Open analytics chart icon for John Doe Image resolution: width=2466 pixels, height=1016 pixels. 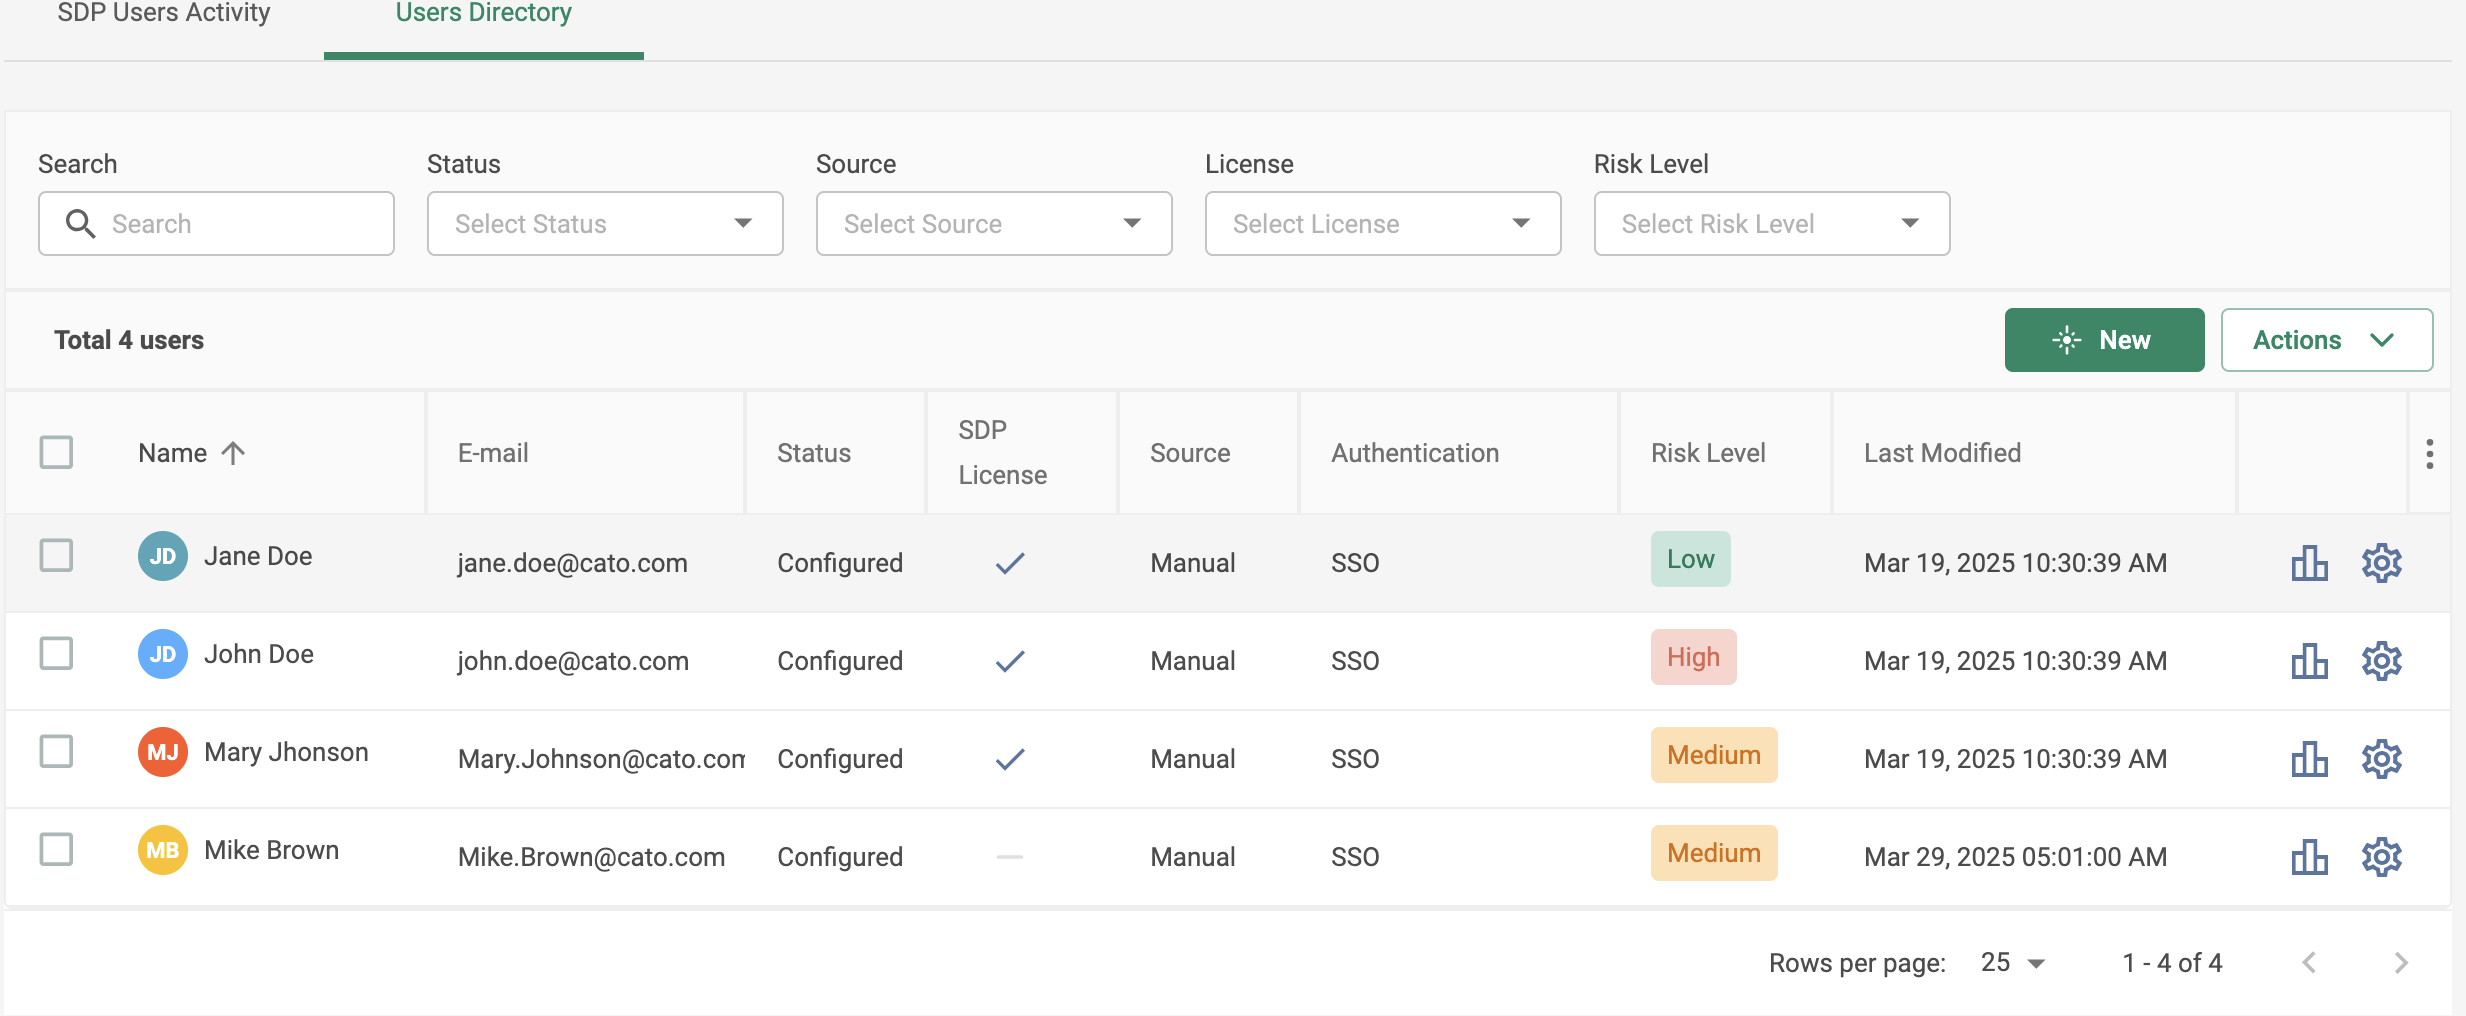[2309, 661]
